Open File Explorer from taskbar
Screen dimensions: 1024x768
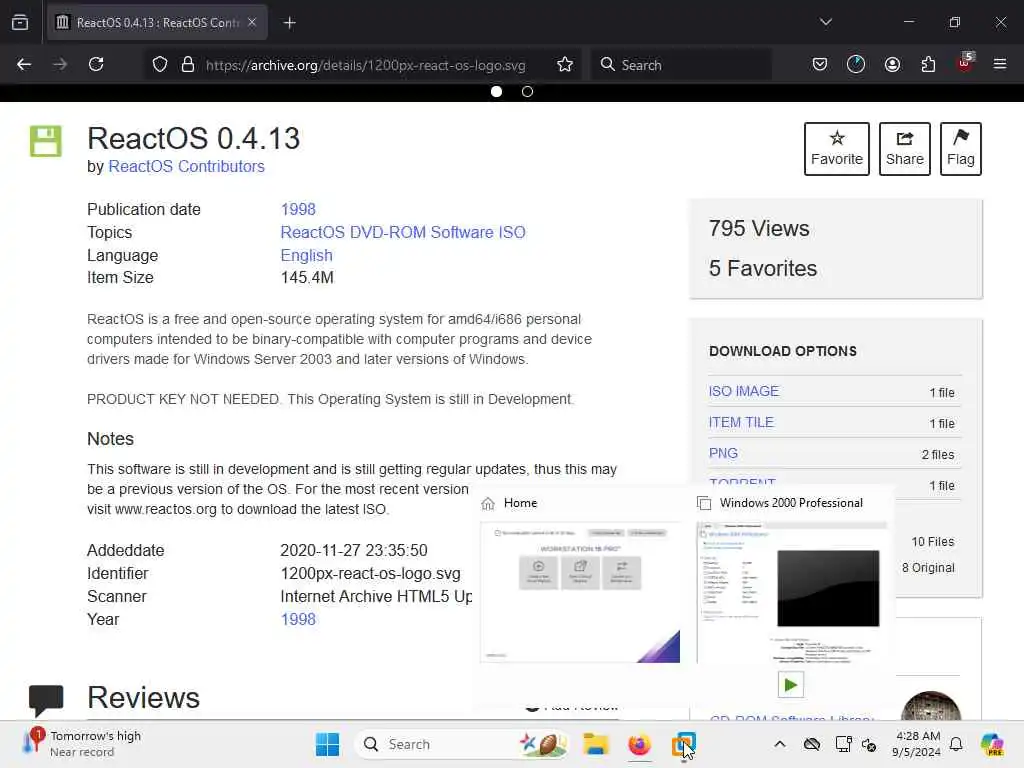click(596, 744)
